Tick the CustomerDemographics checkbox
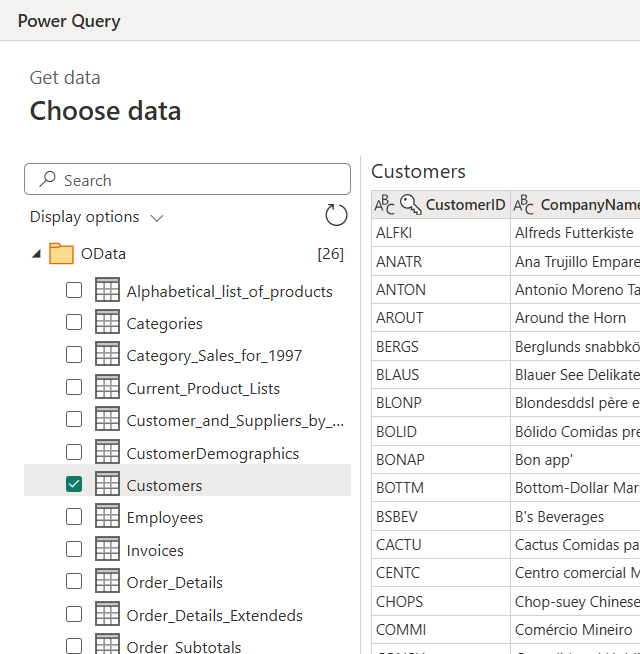This screenshot has width=640, height=654. pyautogui.click(x=74, y=453)
